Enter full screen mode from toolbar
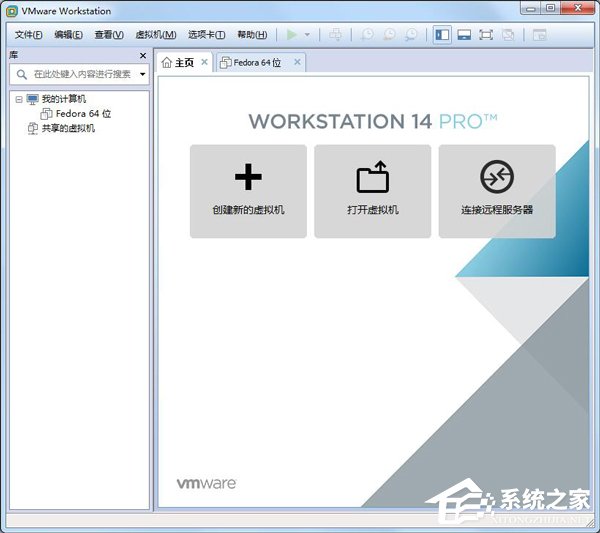The width and height of the screenshot is (600, 533). pos(486,35)
